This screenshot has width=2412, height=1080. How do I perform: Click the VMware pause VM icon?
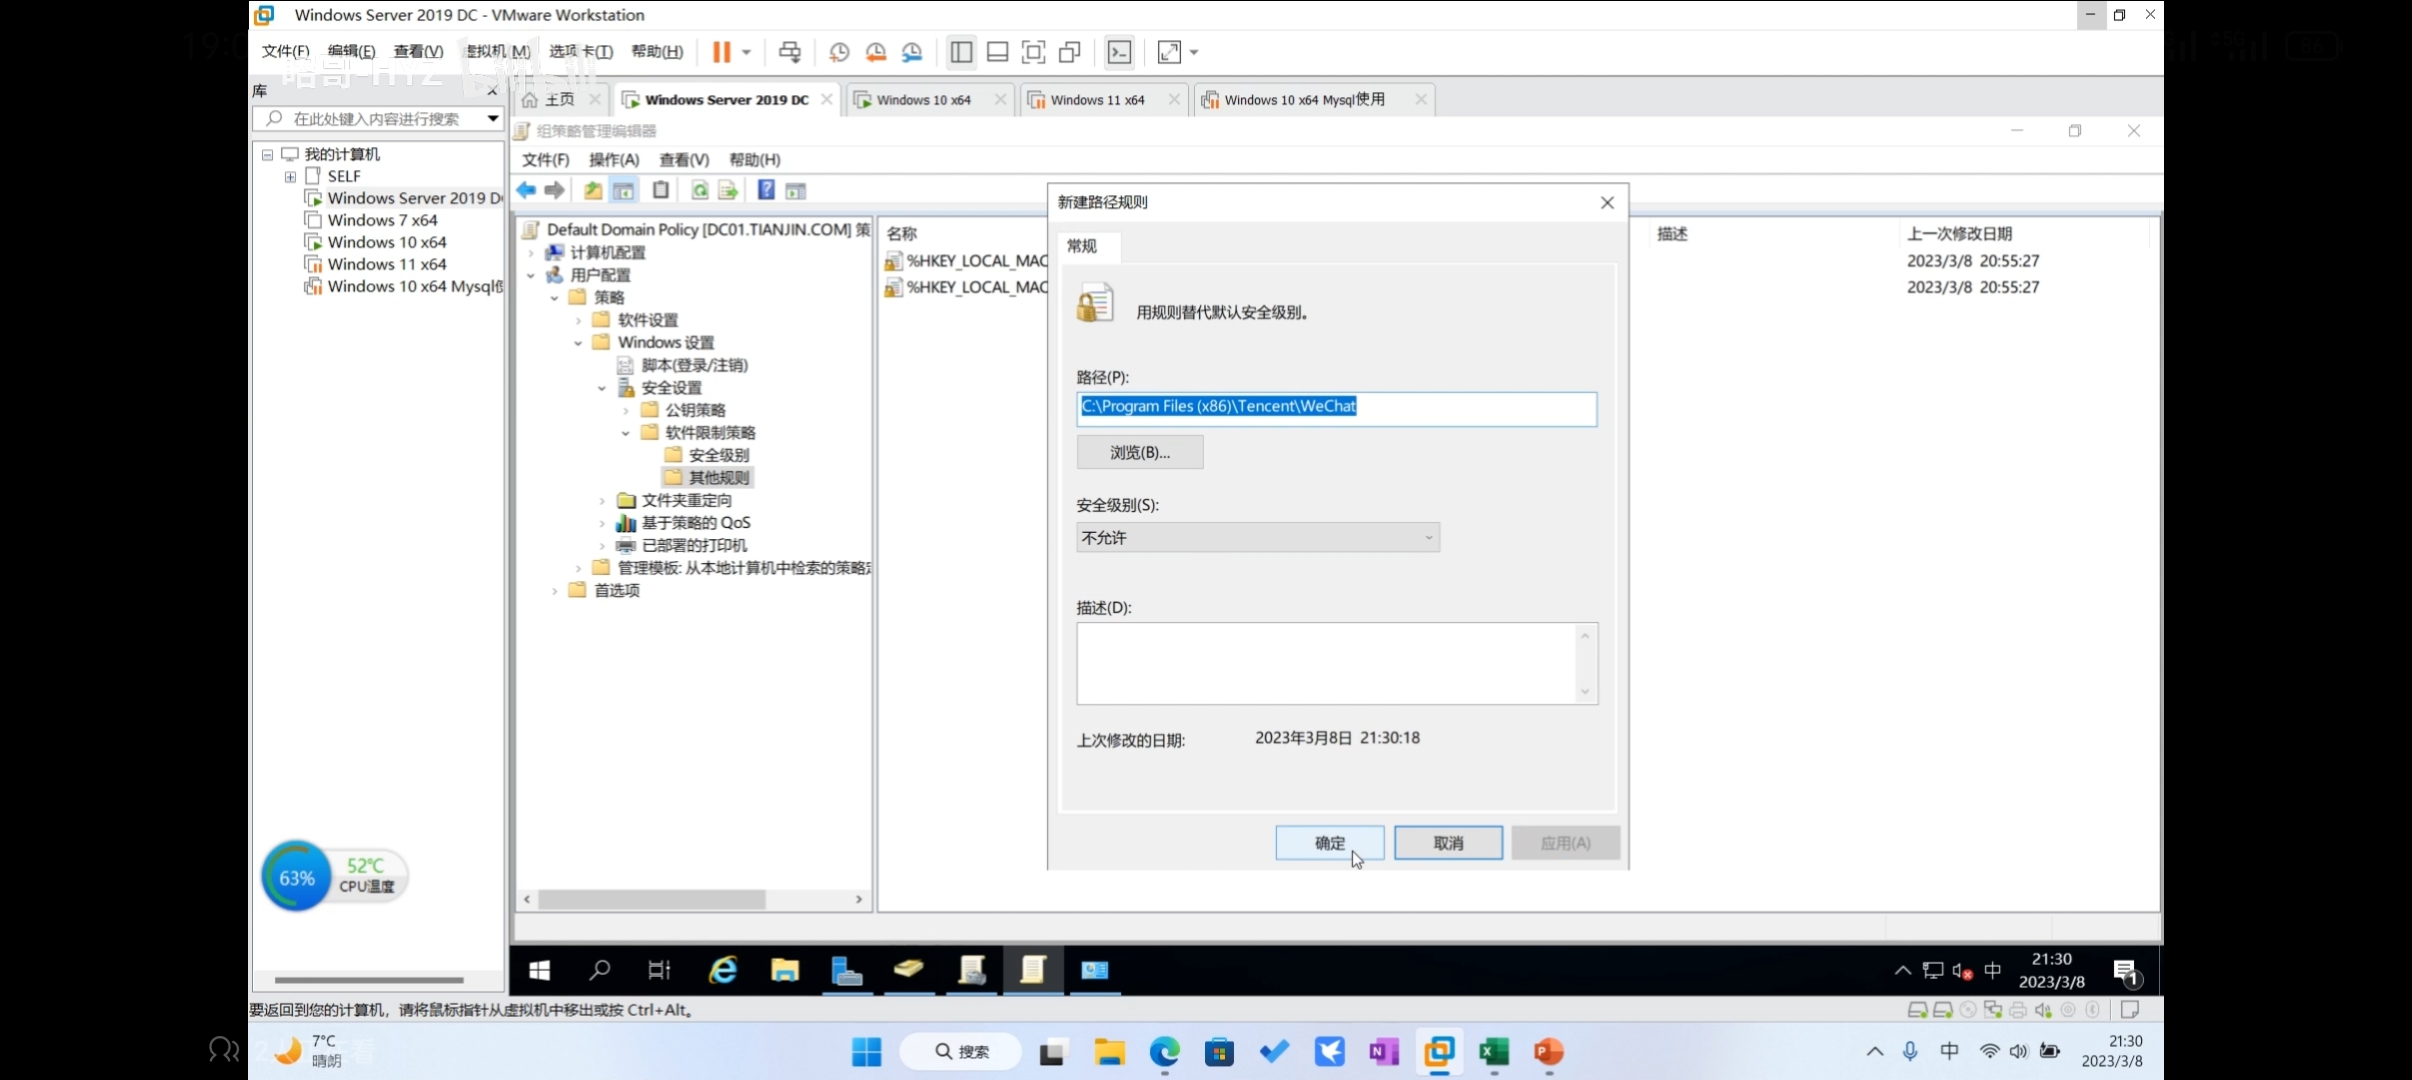[x=721, y=52]
